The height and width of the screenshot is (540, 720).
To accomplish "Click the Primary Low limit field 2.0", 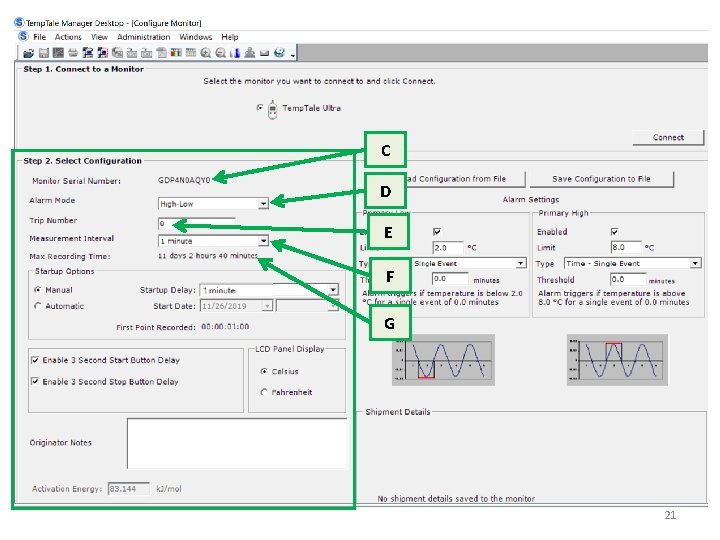I will pos(448,248).
